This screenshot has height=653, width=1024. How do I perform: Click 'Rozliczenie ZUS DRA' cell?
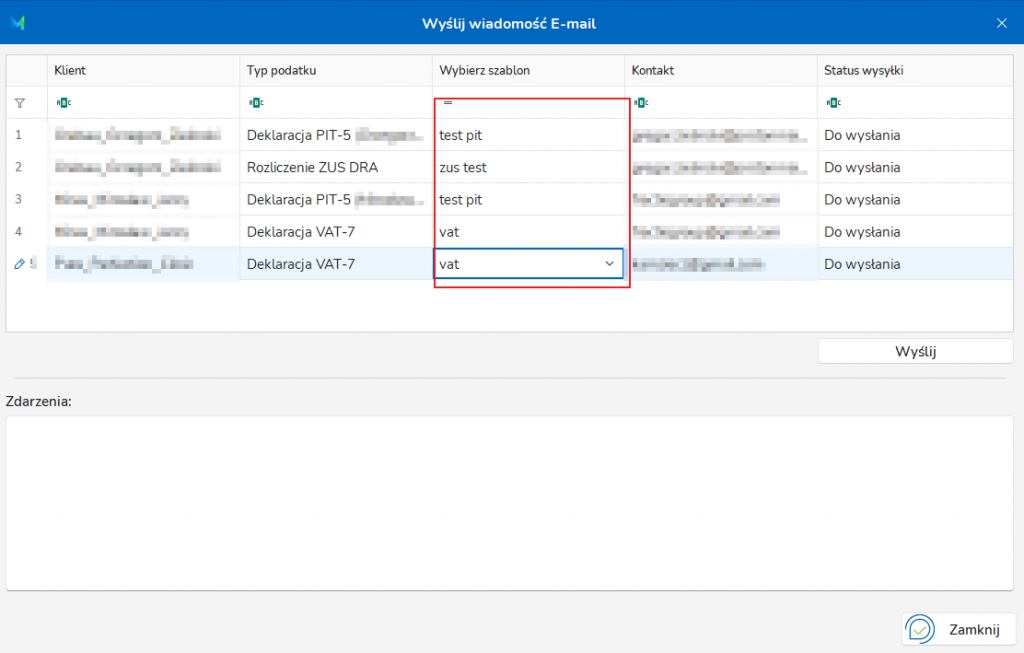[336, 167]
